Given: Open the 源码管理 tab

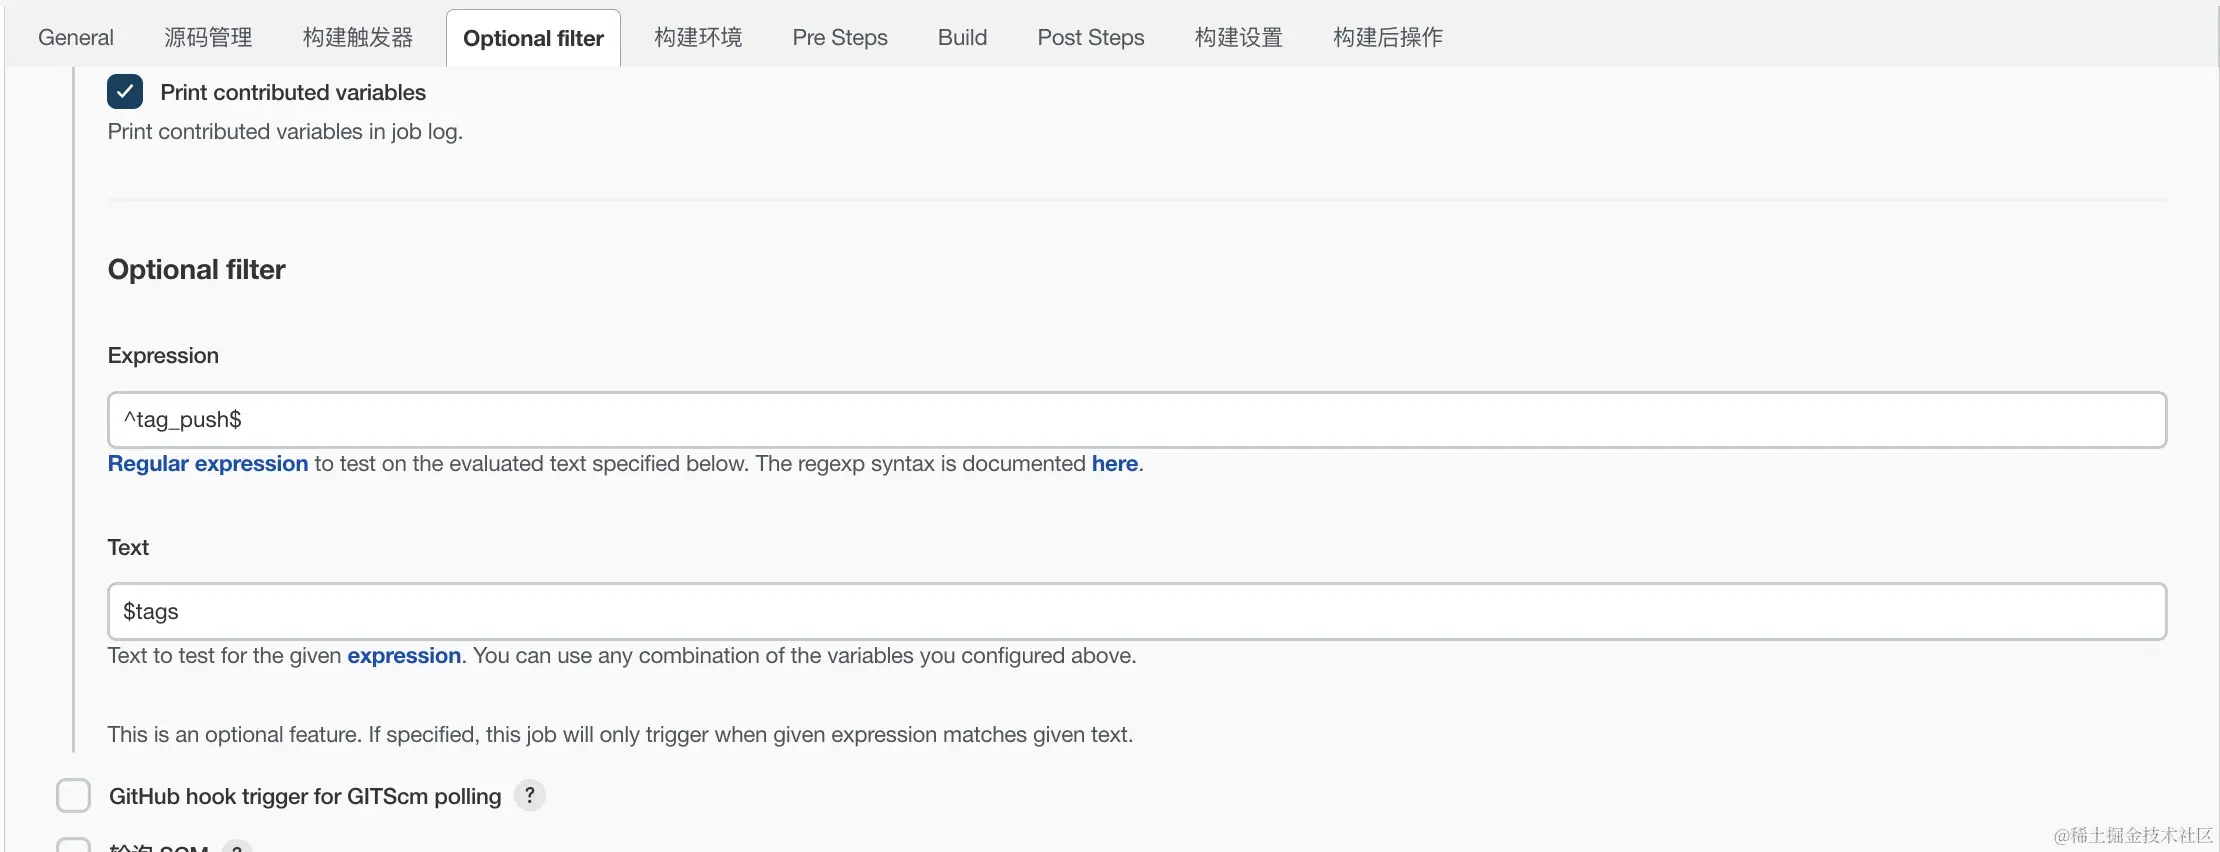Looking at the screenshot, I should pos(208,38).
